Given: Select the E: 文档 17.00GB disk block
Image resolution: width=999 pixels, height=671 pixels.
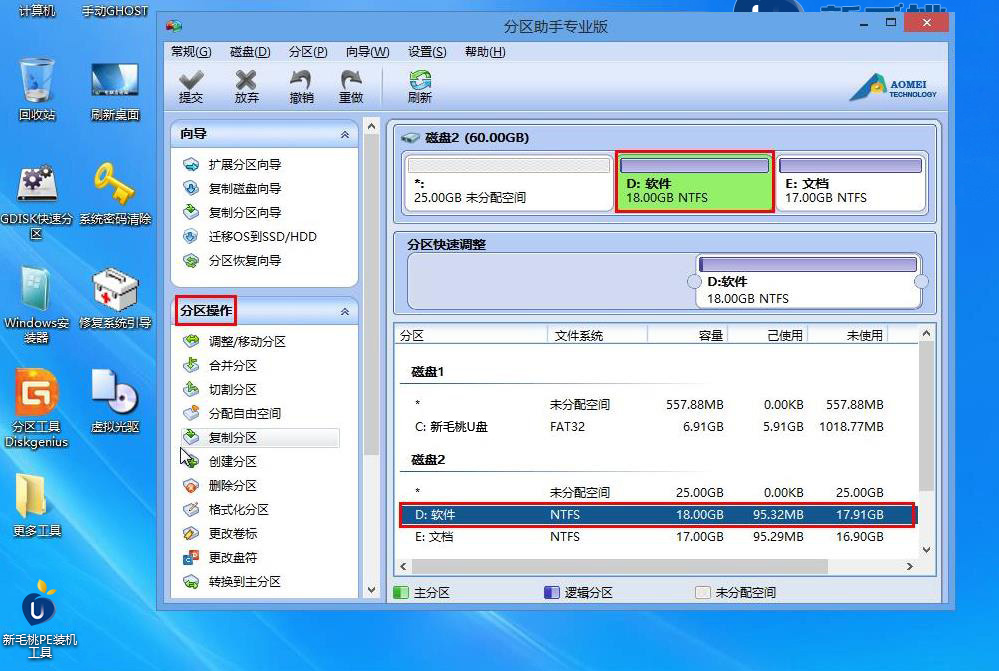Looking at the screenshot, I should coord(850,182).
